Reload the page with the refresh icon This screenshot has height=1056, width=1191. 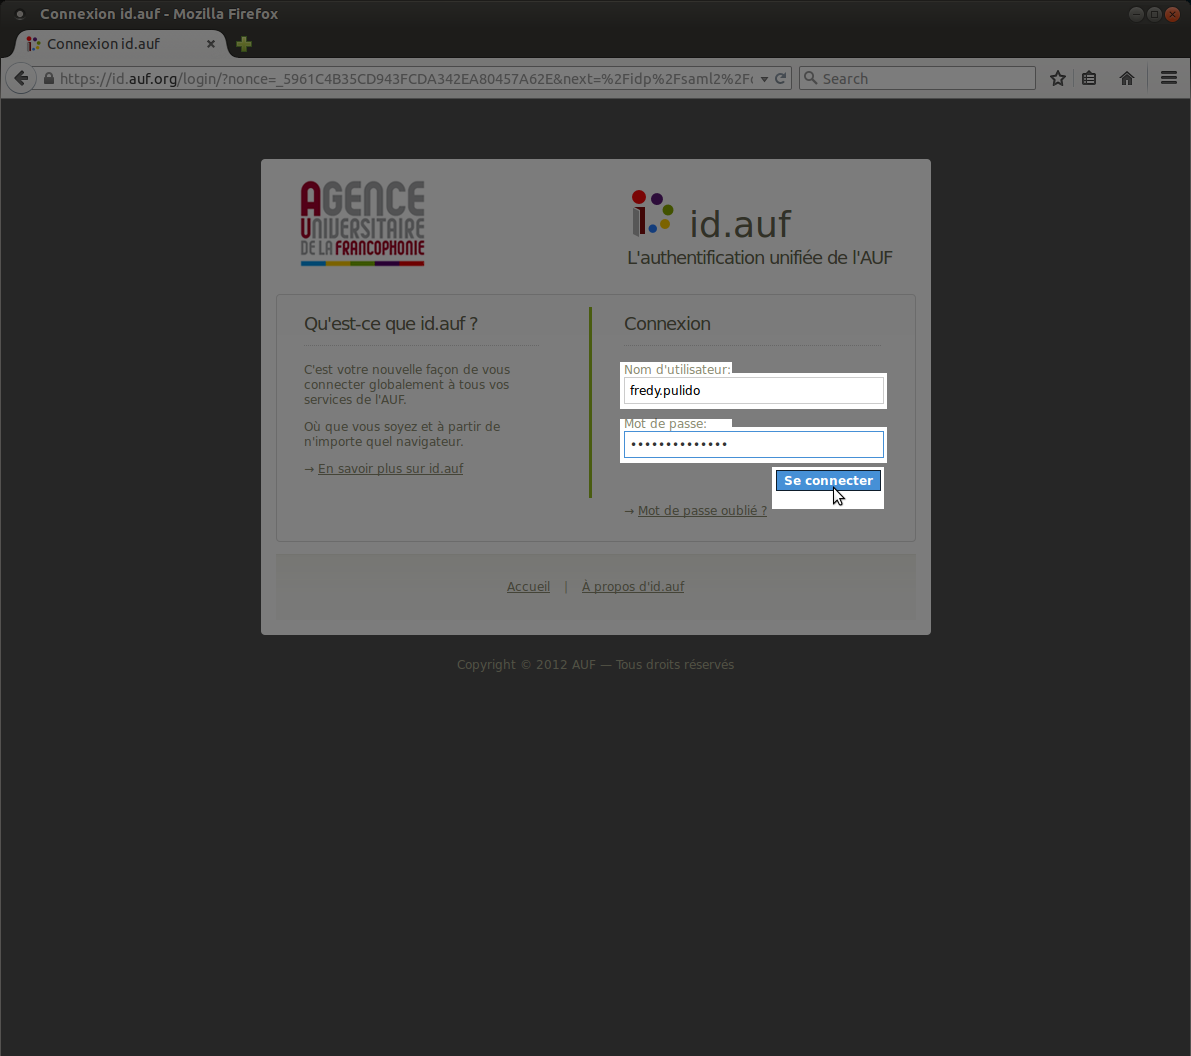780,78
